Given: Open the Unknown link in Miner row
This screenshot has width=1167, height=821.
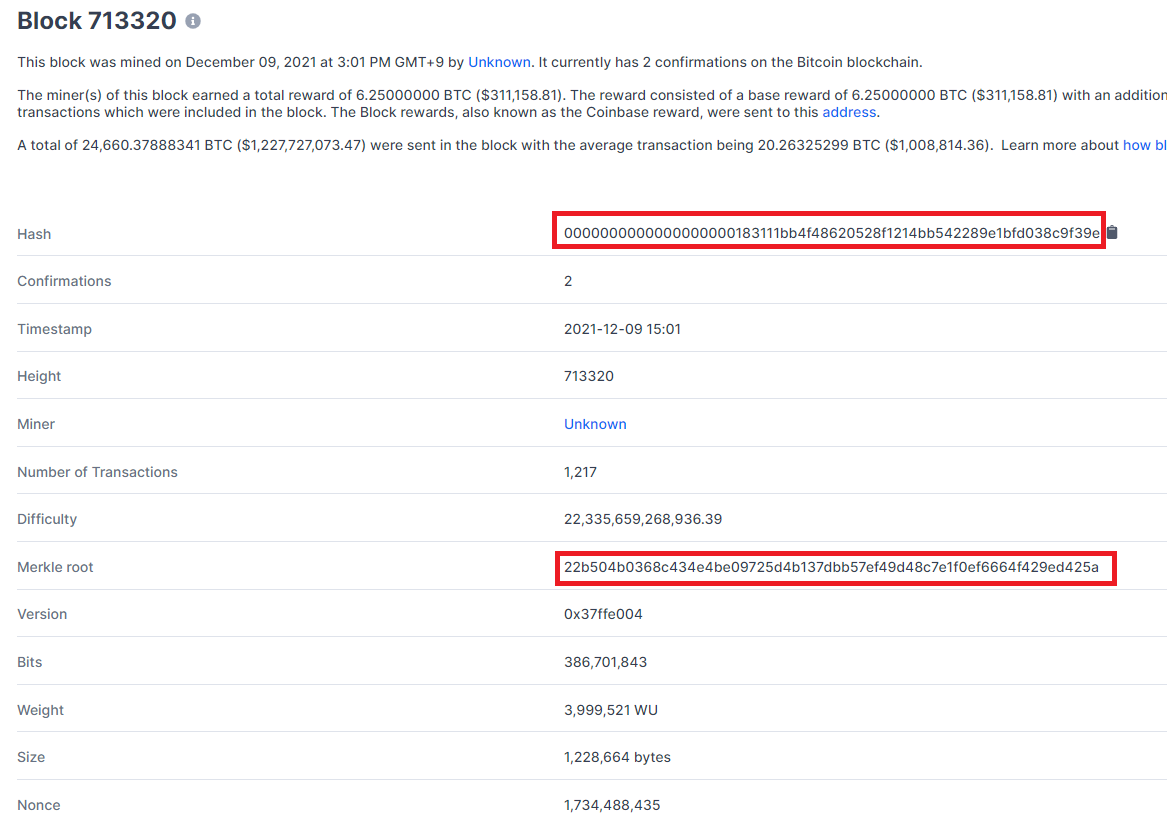Looking at the screenshot, I should [595, 424].
